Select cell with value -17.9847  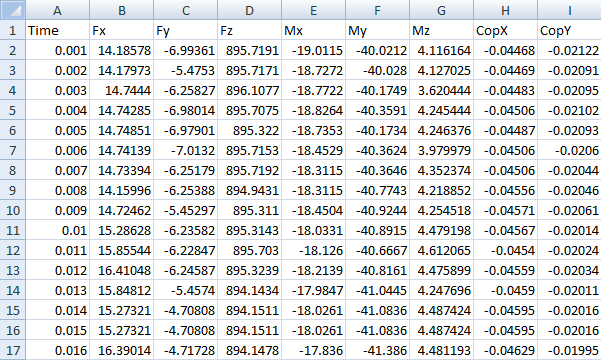(314, 290)
